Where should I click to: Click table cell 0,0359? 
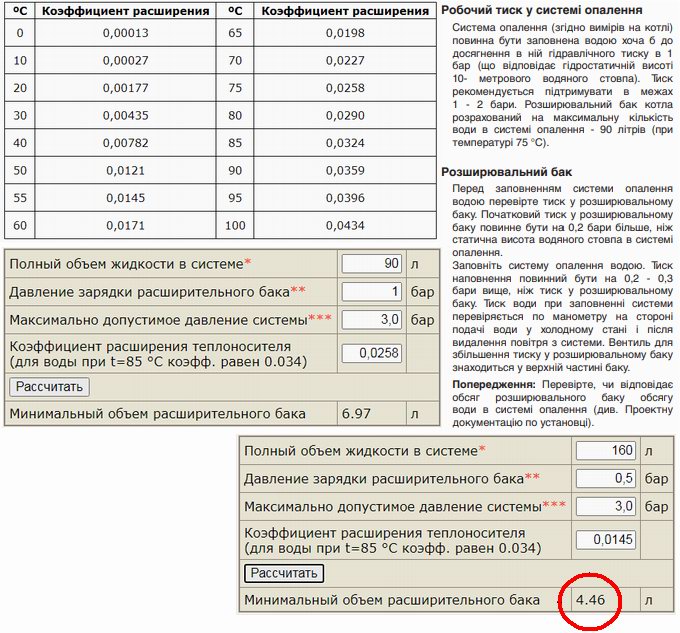click(x=345, y=170)
